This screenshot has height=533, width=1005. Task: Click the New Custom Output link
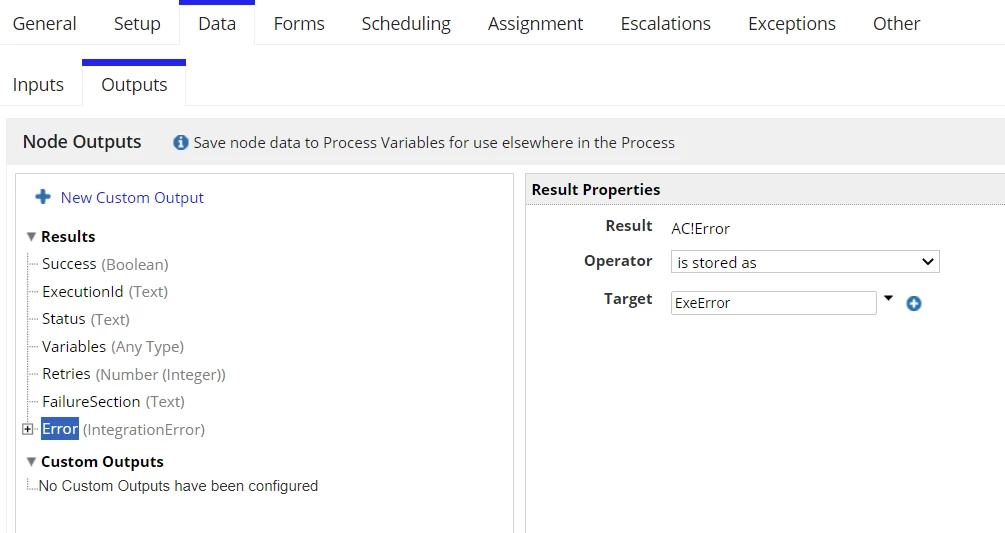point(132,197)
